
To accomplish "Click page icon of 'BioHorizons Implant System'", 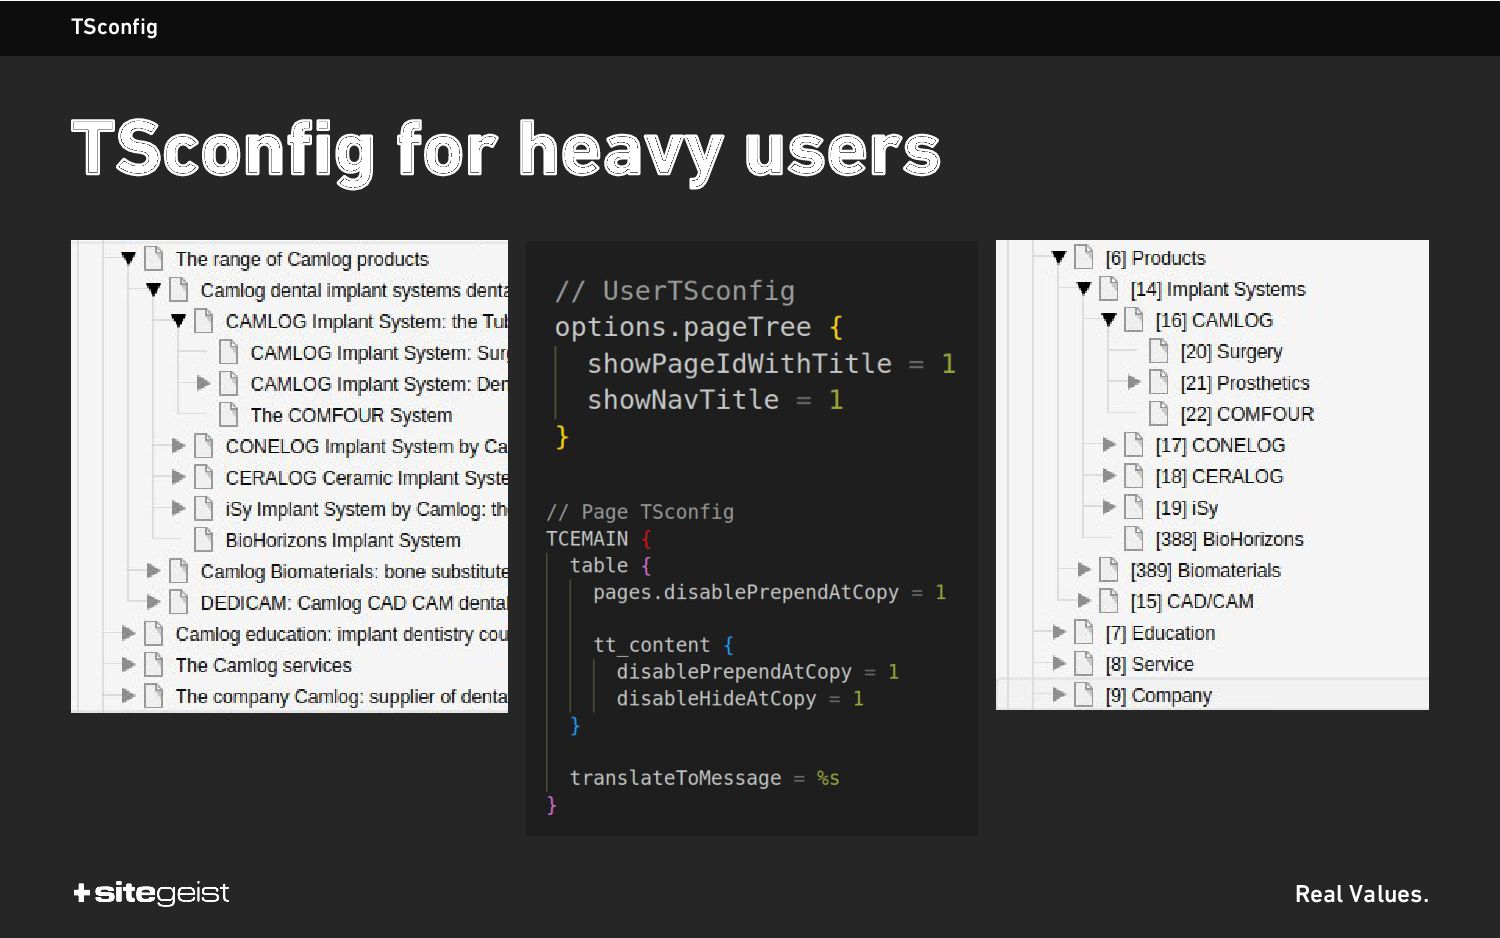I will coord(204,539).
